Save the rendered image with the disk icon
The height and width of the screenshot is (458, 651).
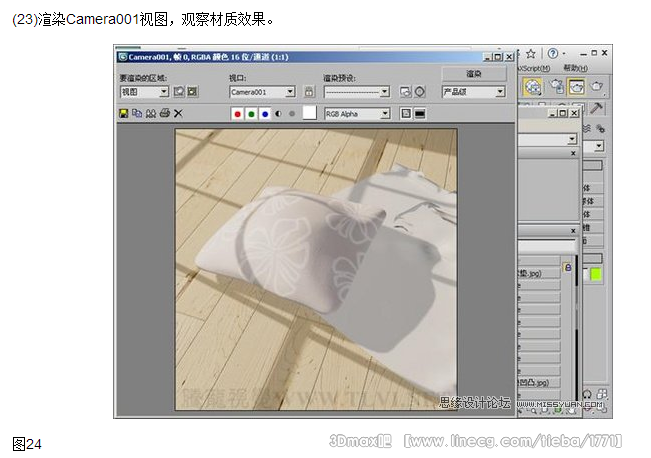click(123, 113)
